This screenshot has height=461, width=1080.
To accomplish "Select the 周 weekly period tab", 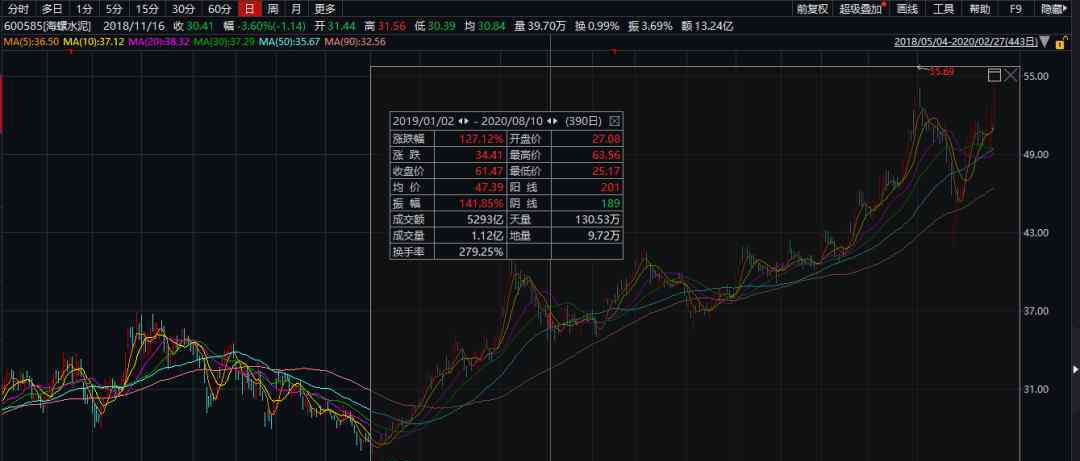I will pos(272,8).
